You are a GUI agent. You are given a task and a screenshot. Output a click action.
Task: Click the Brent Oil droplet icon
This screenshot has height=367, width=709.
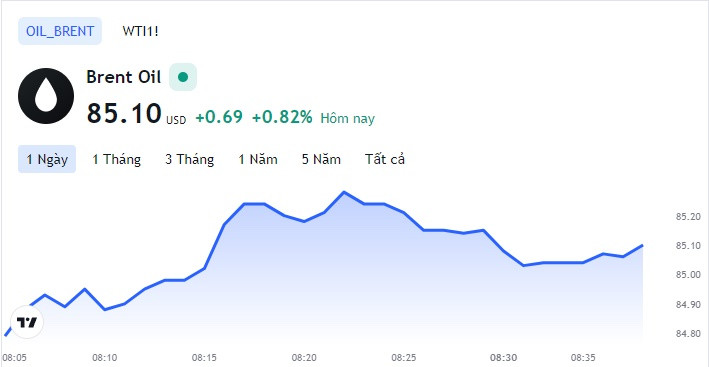click(x=46, y=96)
